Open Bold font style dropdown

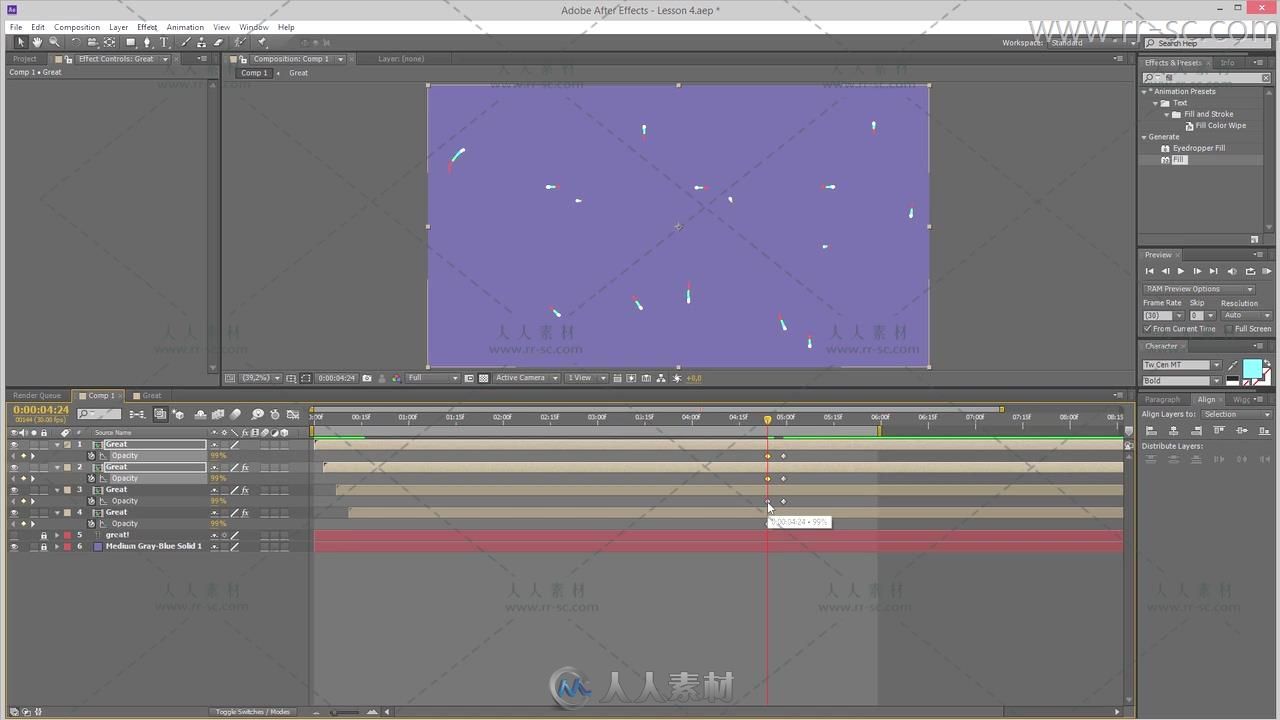pos(1182,381)
